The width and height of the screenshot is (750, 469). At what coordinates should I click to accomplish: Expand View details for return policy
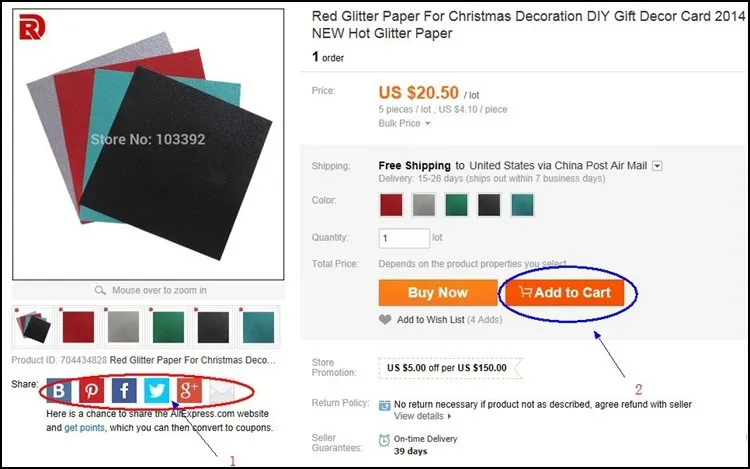click(422, 416)
